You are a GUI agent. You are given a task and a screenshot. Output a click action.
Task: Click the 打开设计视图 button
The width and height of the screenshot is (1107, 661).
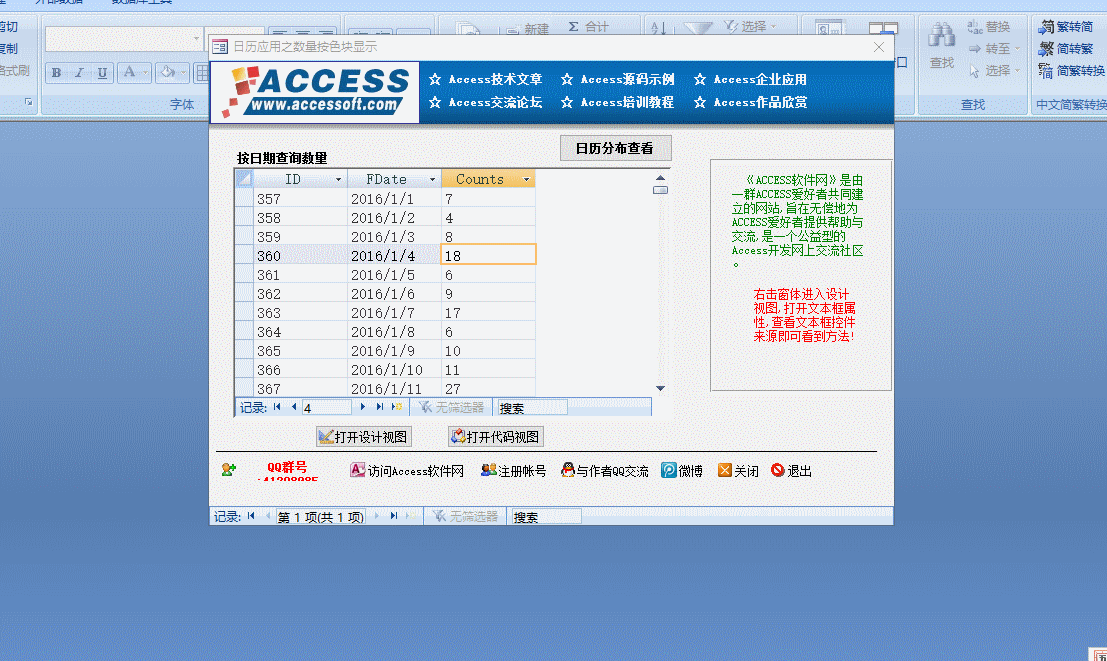[x=364, y=437]
